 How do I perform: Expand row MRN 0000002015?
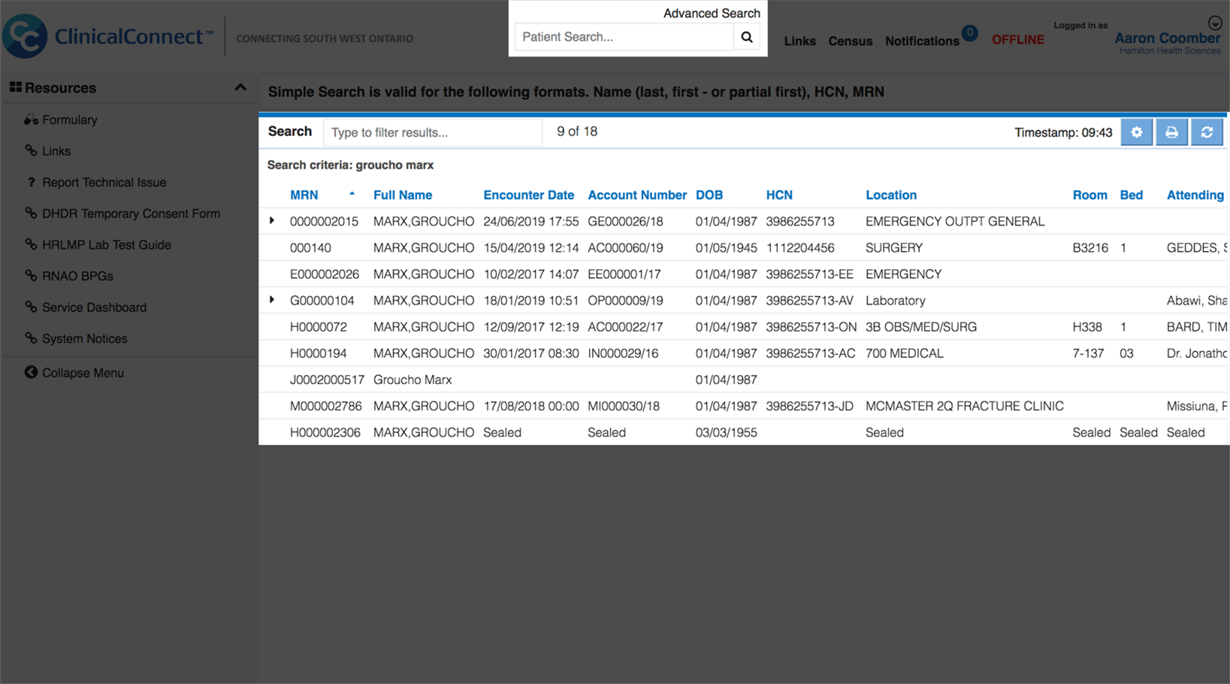coord(272,221)
